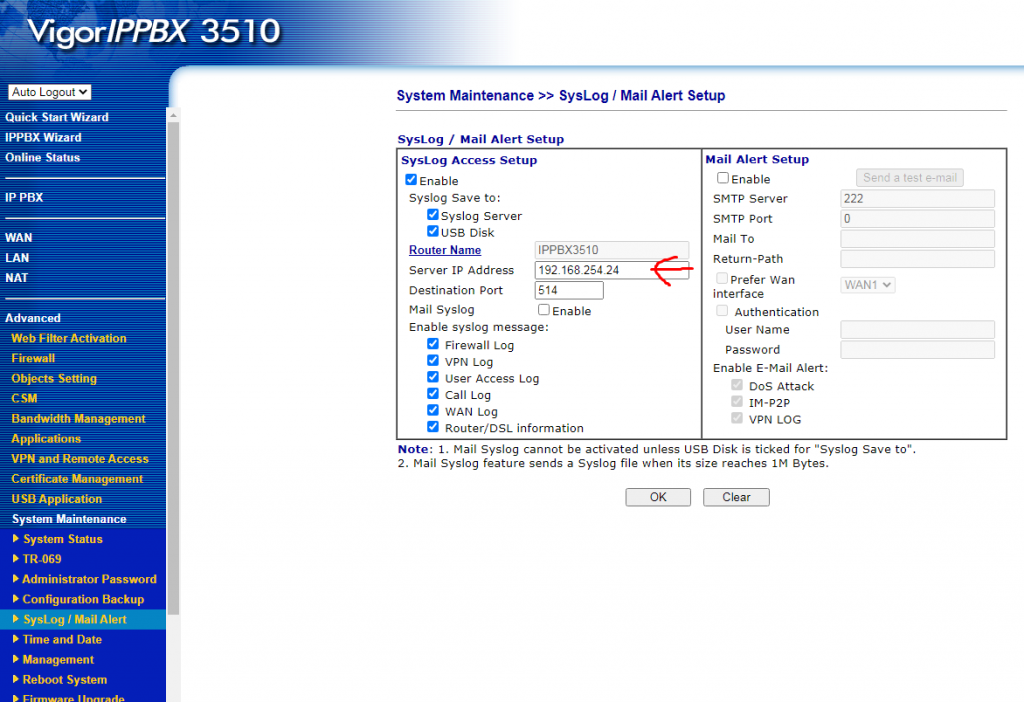Open the WAN1 interface dropdown

point(867,285)
